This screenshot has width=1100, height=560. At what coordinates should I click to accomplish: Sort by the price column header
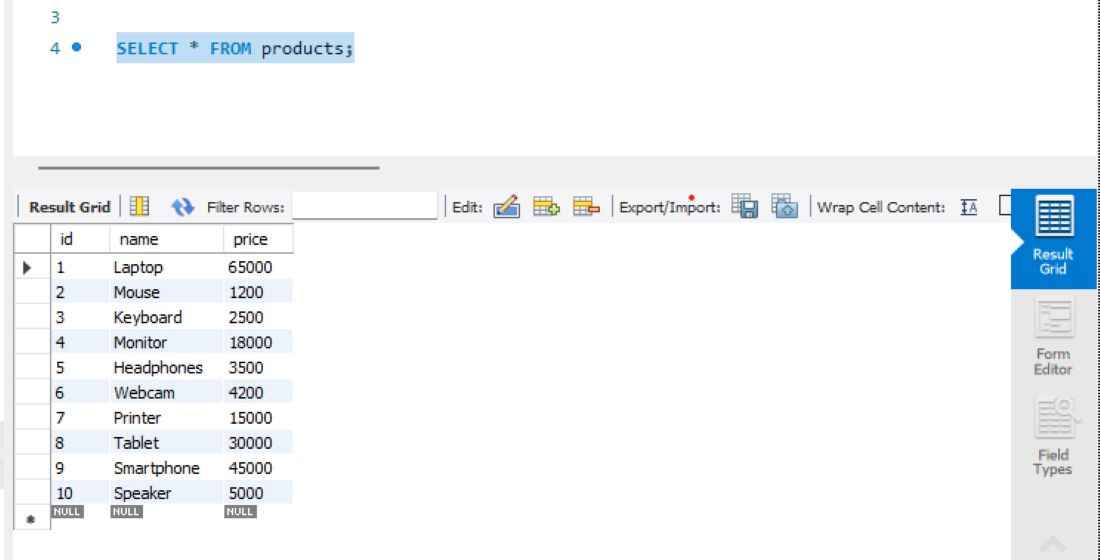pos(257,239)
